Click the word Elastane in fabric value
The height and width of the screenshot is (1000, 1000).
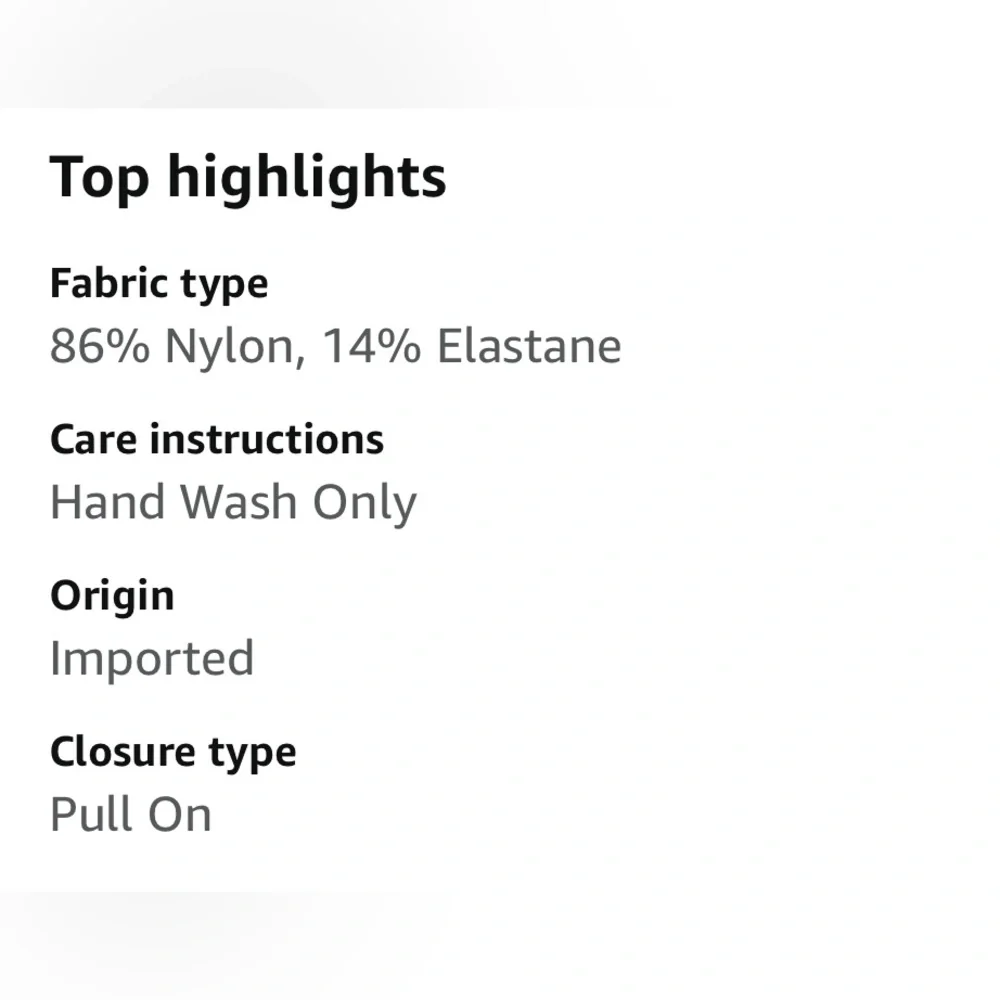tap(529, 346)
